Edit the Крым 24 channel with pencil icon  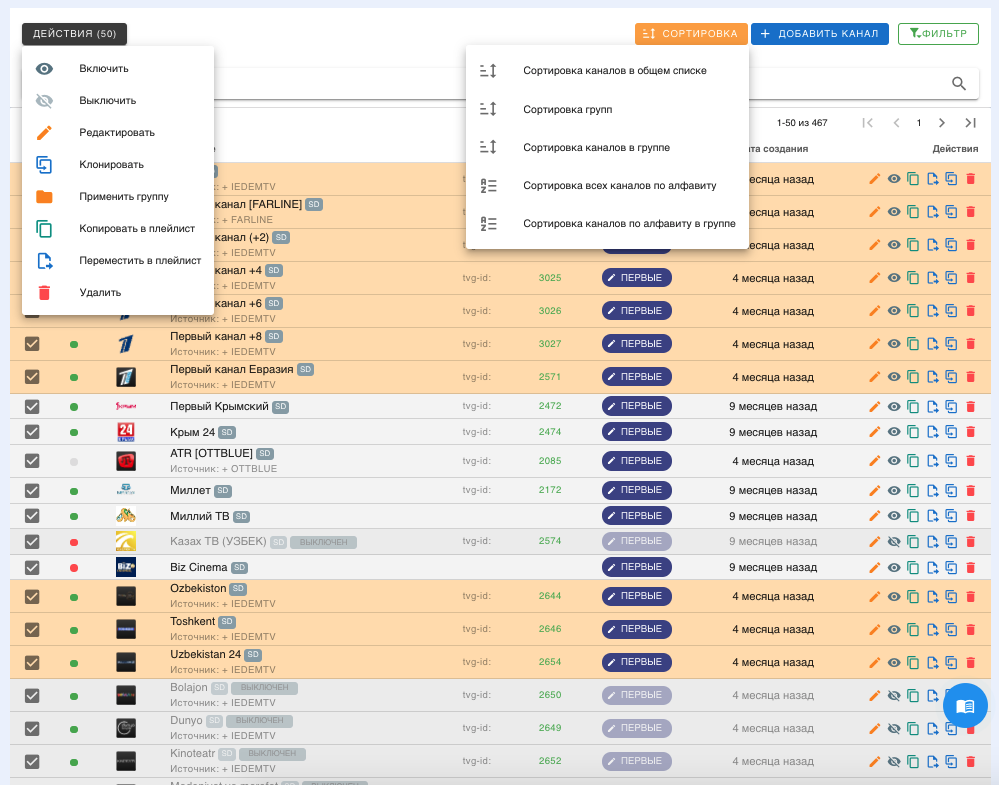click(875, 432)
